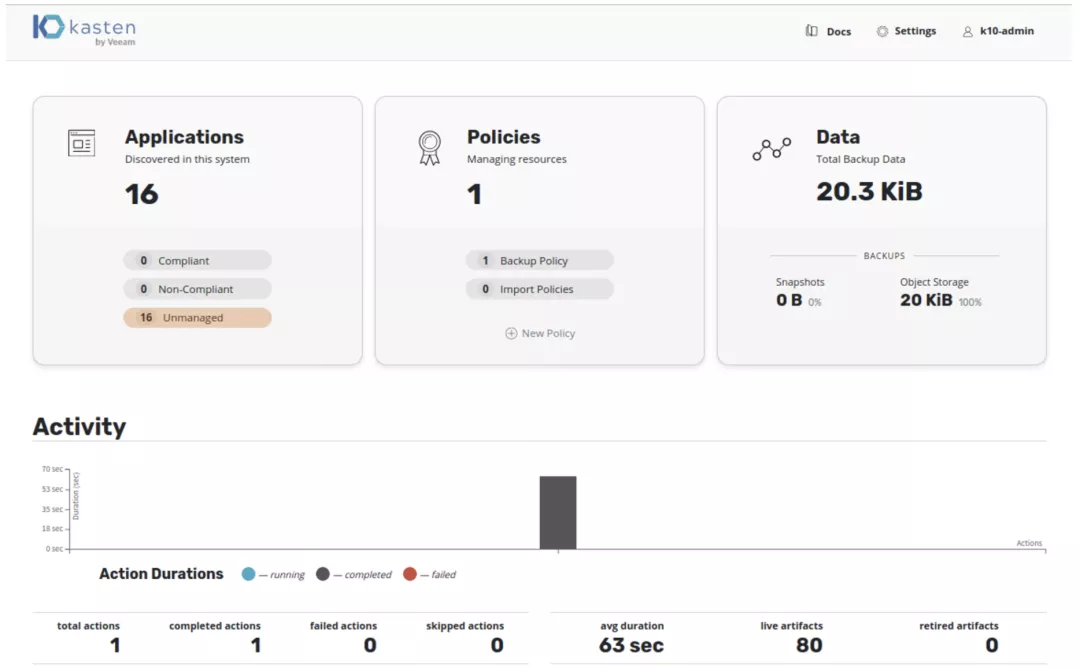Screen dimensions: 1080x668
Task: Select the completed action bar in chart
Action: coord(558,512)
